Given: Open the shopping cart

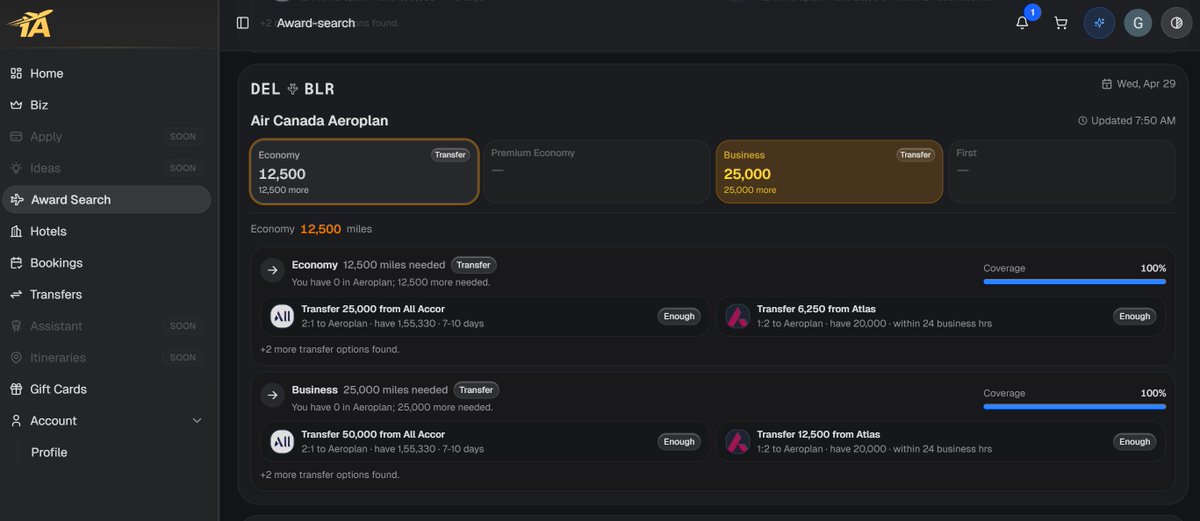Looking at the screenshot, I should pos(1061,23).
